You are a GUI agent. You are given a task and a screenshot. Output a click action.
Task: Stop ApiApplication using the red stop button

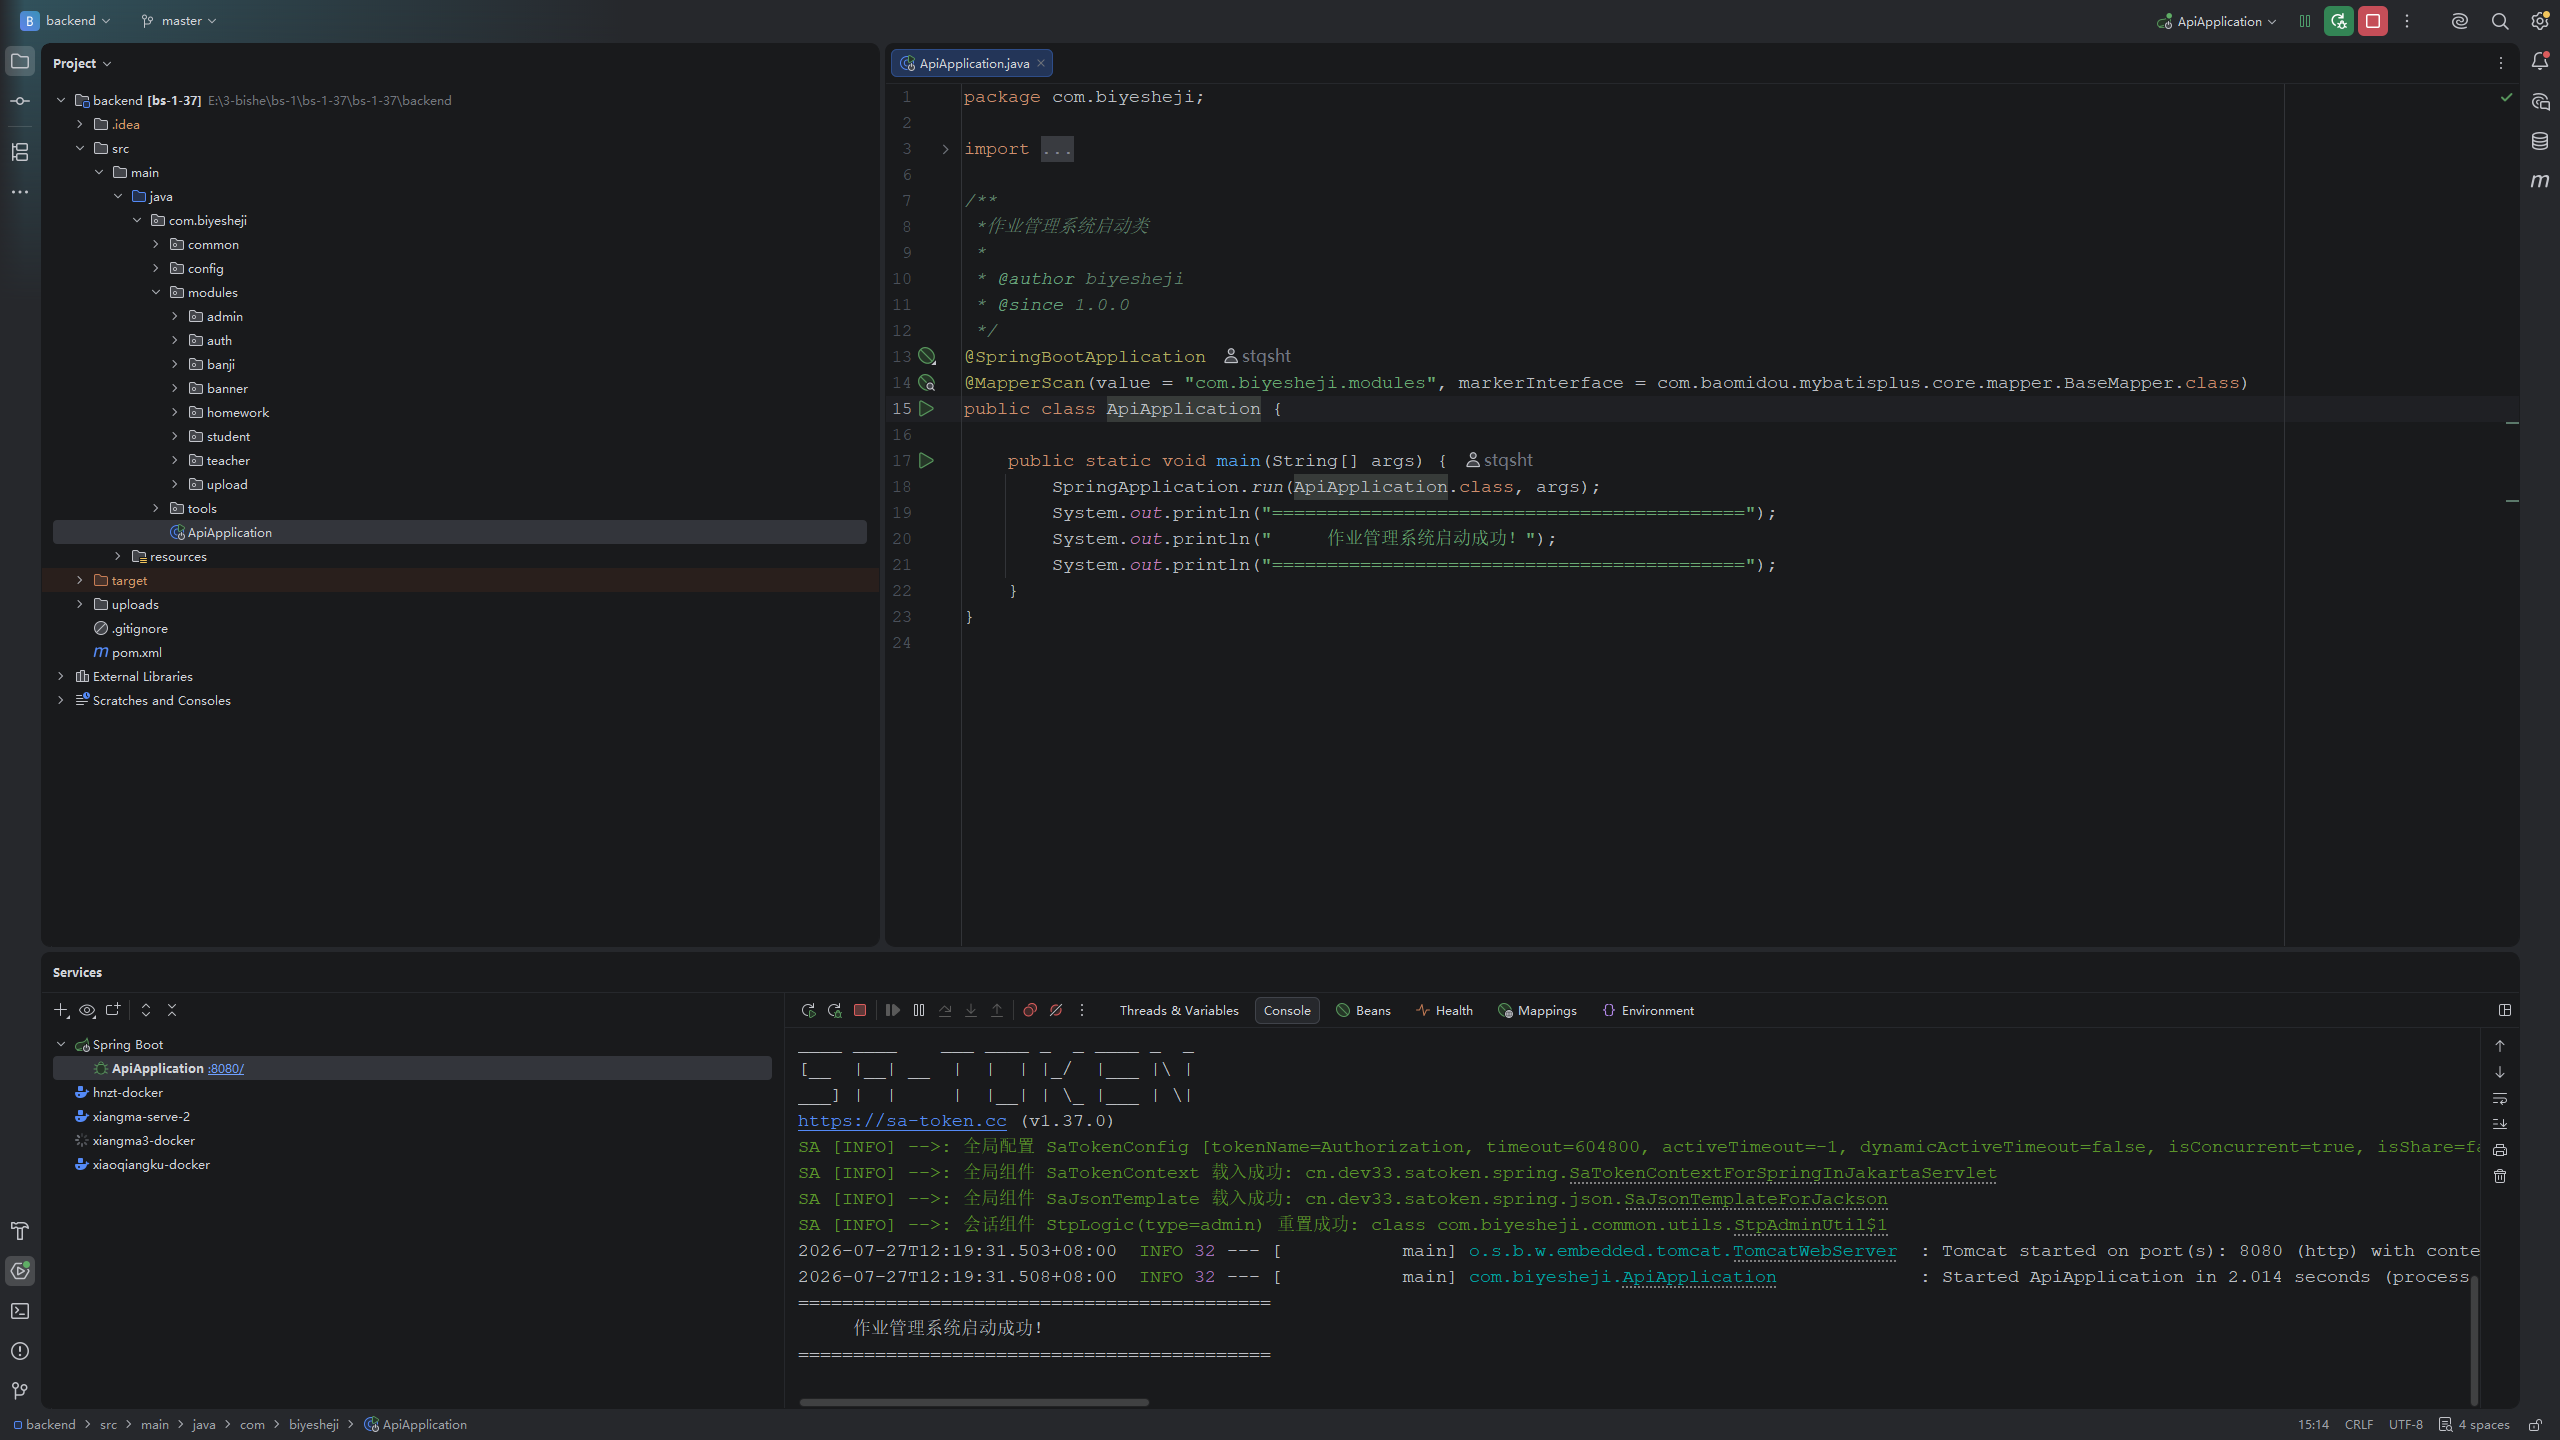click(x=2372, y=21)
